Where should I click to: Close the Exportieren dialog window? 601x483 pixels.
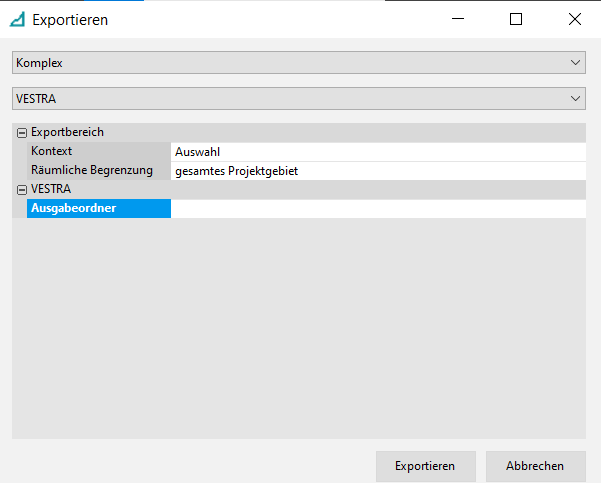point(574,19)
